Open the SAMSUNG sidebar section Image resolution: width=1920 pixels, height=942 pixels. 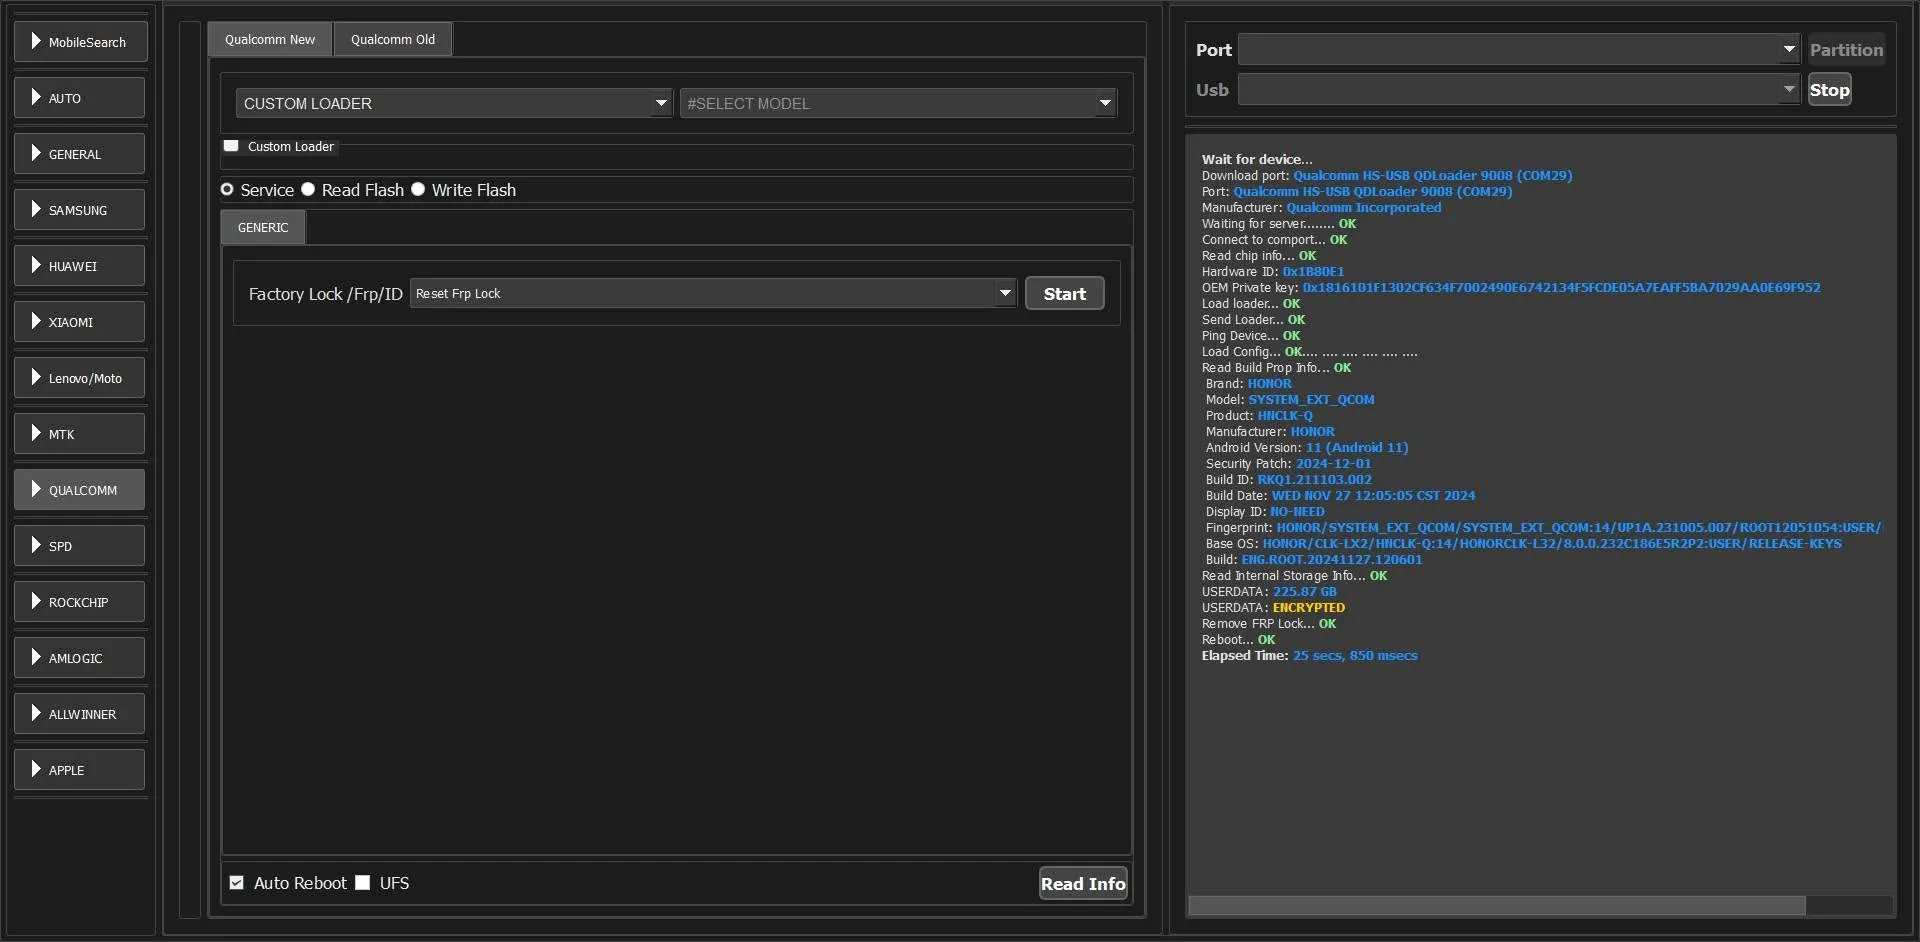point(80,210)
